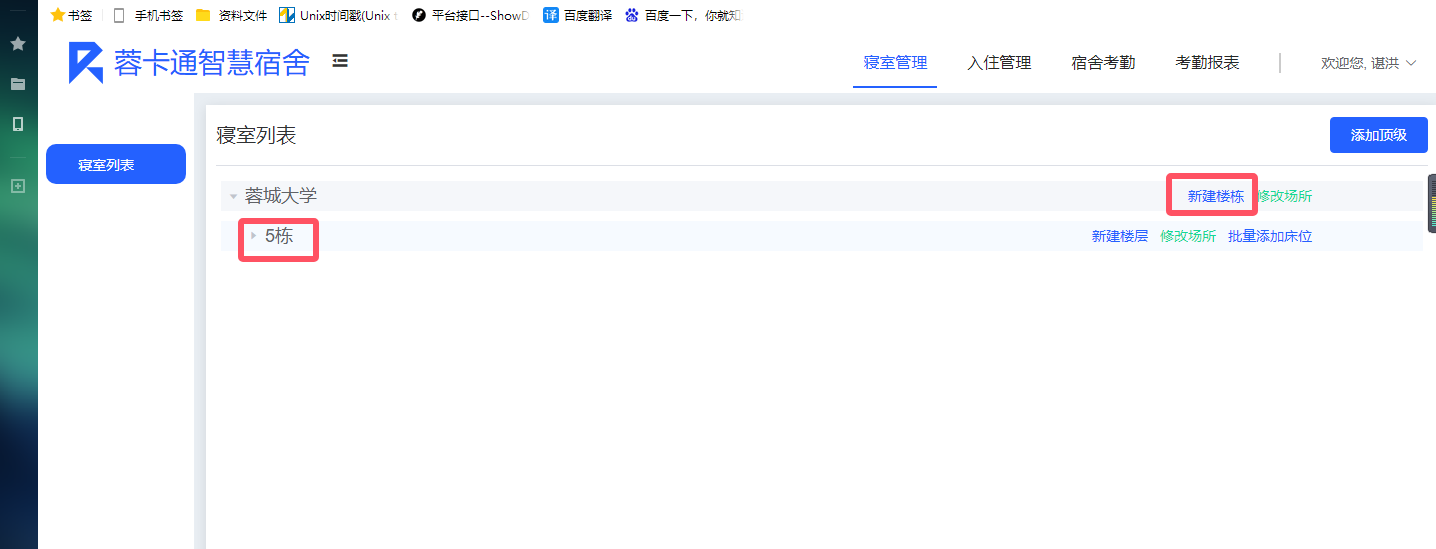Click the 添加顶级 button
Viewport: 1436px width, 549px height.
coord(1378,135)
